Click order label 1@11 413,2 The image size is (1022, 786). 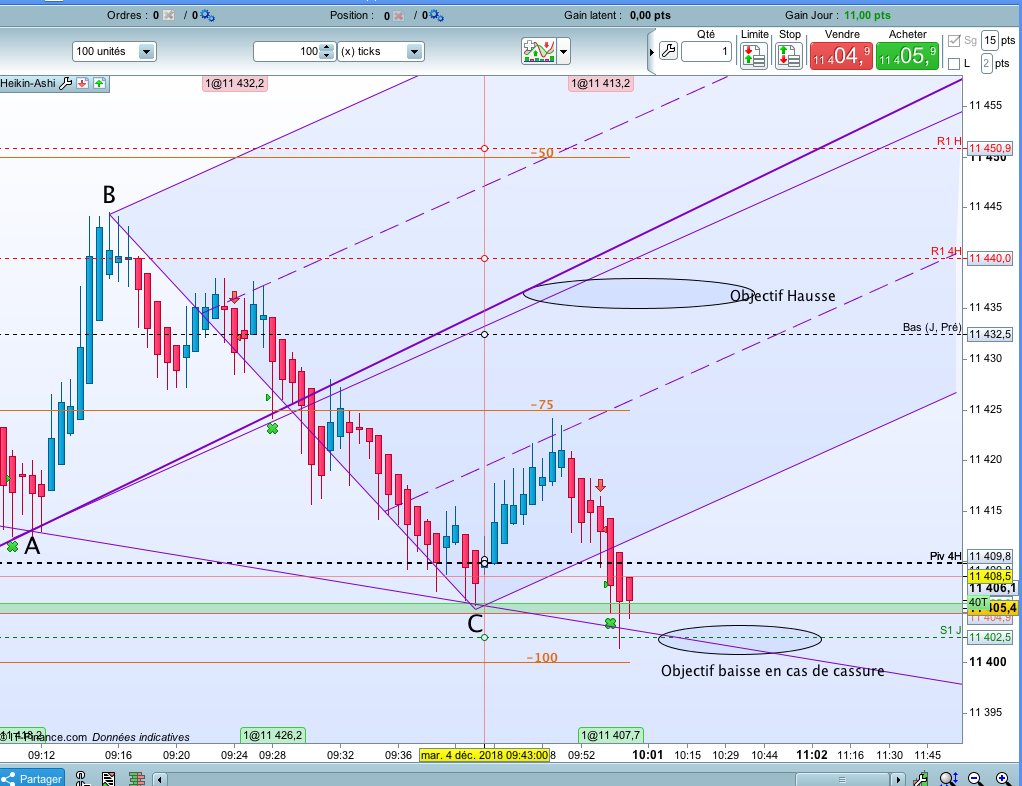pos(601,83)
